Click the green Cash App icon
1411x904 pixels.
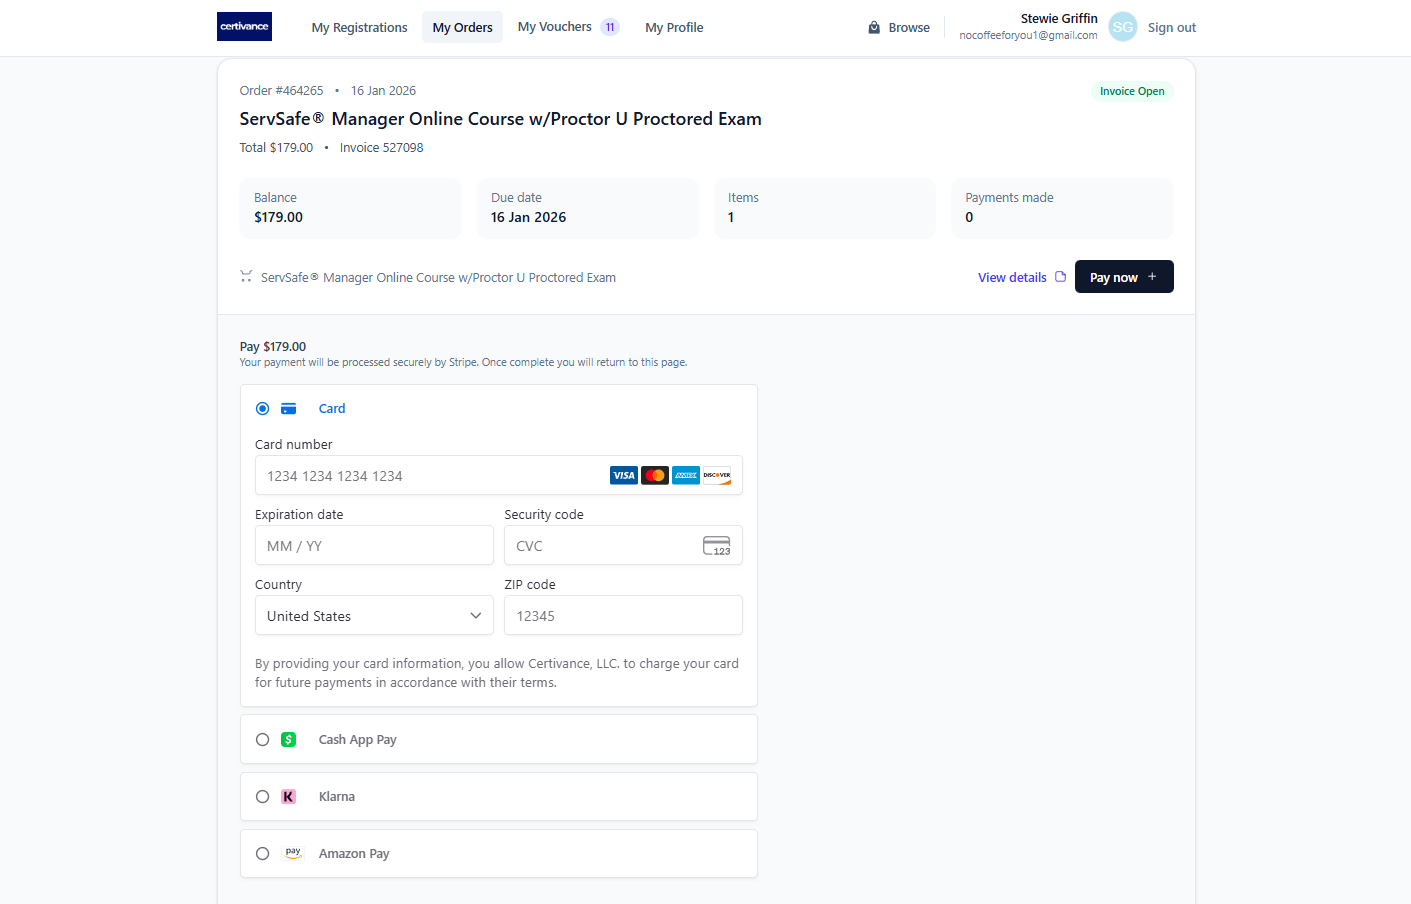(x=289, y=740)
